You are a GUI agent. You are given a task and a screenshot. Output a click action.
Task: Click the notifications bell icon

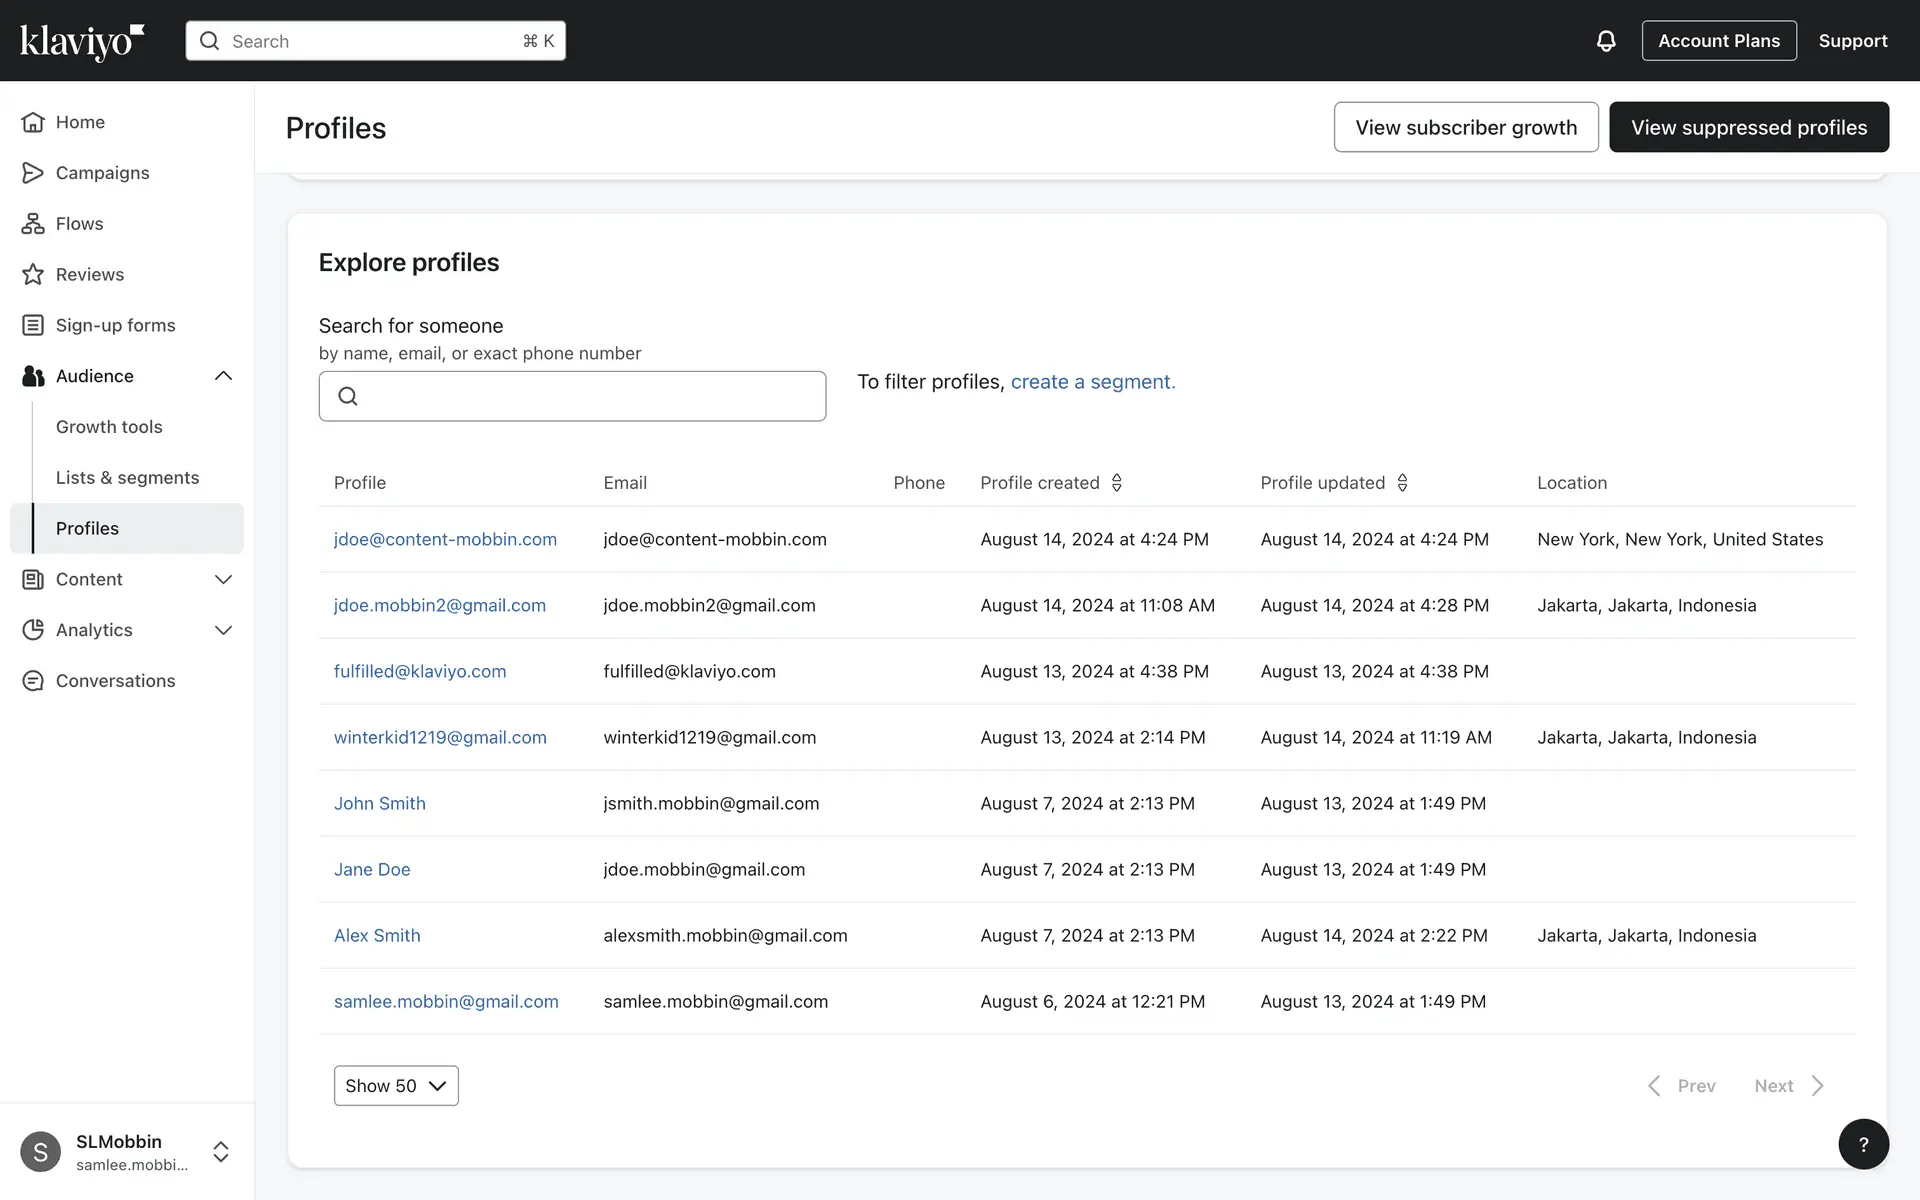tap(1605, 41)
